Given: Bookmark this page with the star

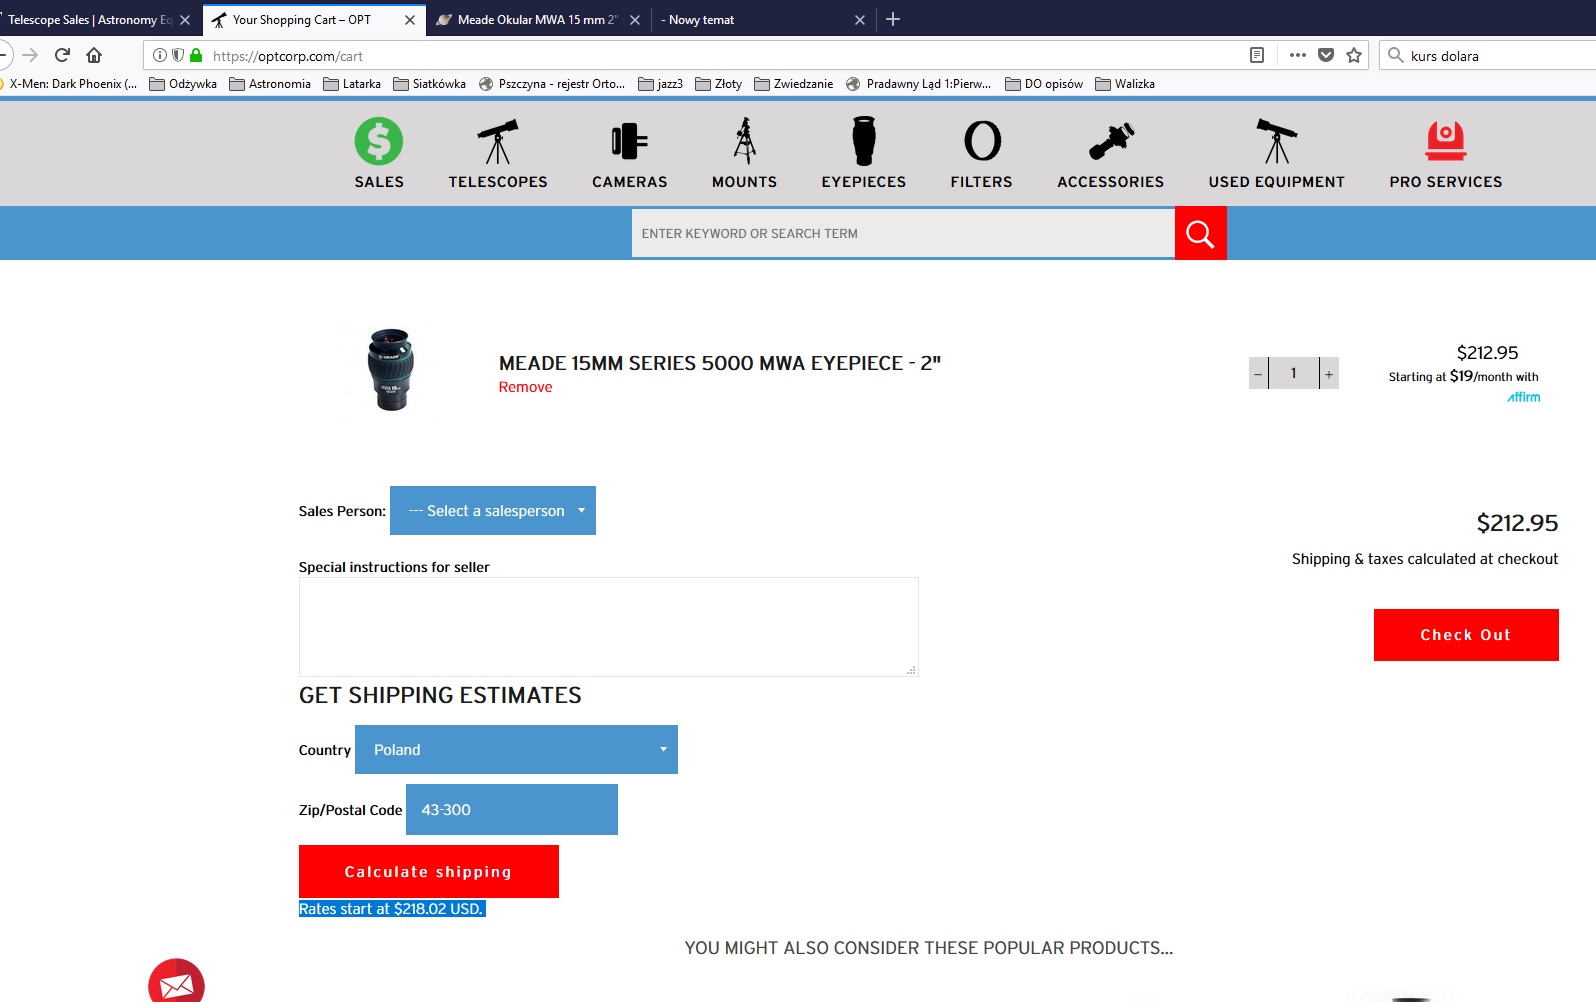Looking at the screenshot, I should [1354, 55].
